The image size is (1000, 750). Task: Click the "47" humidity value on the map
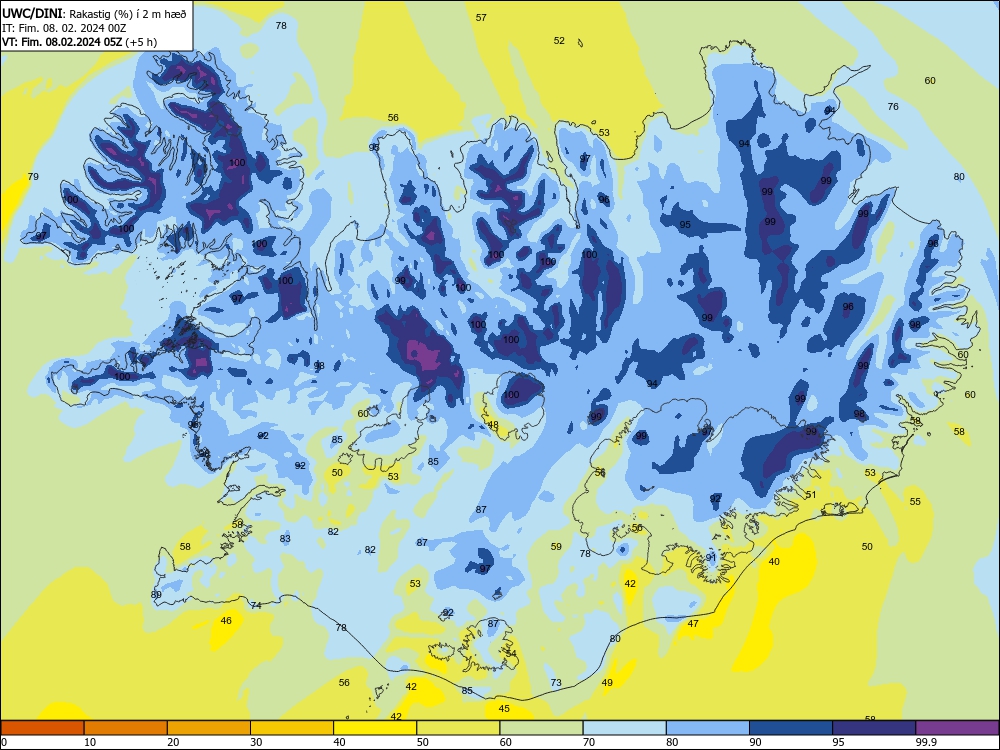pos(693,624)
